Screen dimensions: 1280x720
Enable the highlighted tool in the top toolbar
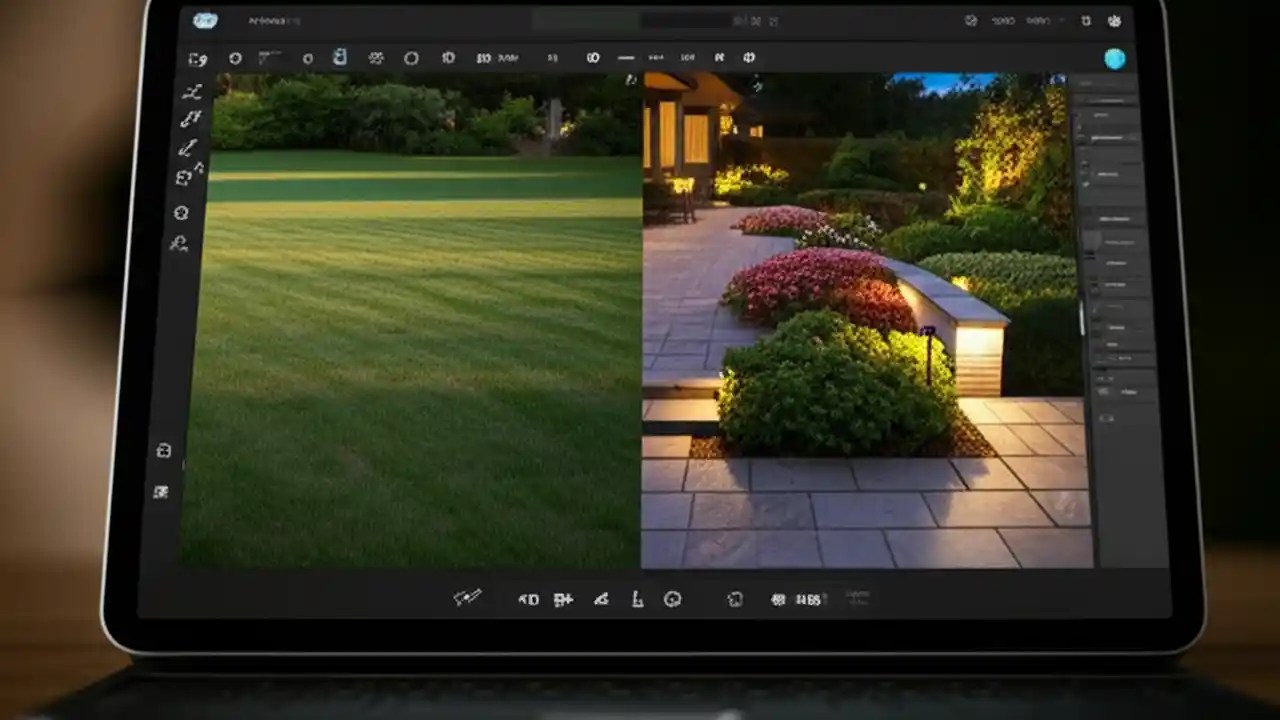(339, 58)
